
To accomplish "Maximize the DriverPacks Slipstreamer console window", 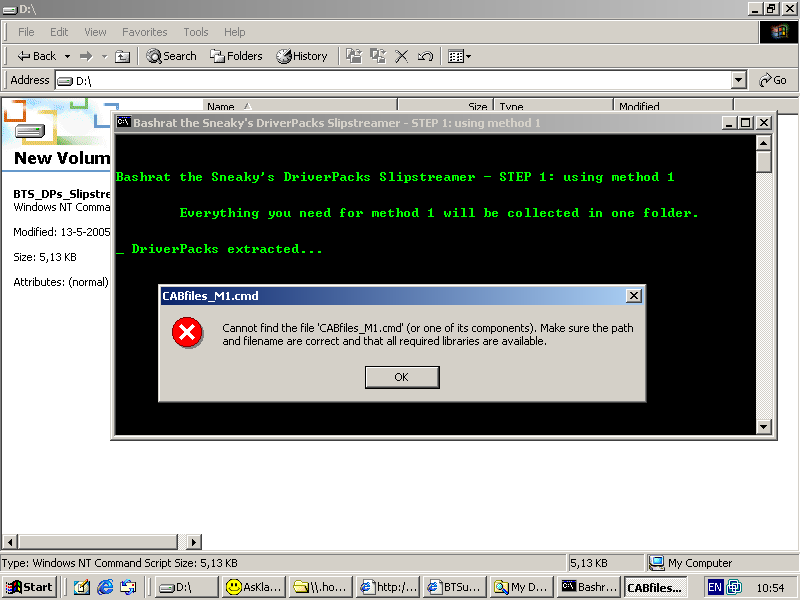I will tap(745, 123).
